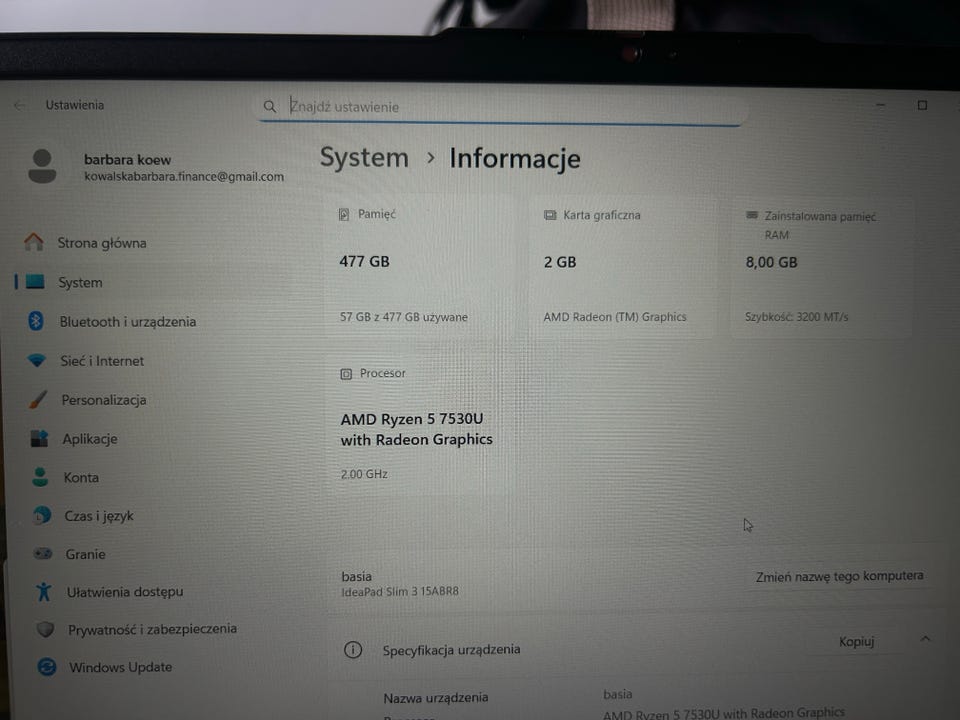Click the basia computer name
Viewport: 960px width, 720px height.
click(356, 576)
